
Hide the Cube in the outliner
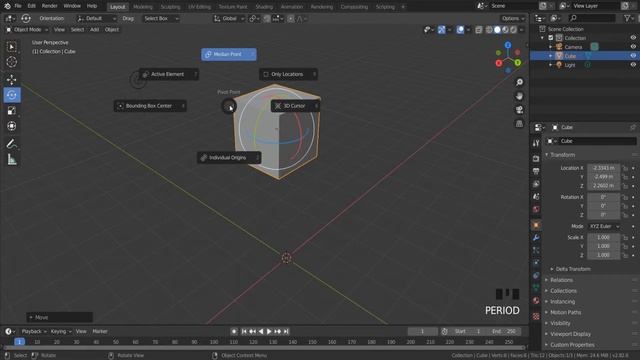pos(633,56)
